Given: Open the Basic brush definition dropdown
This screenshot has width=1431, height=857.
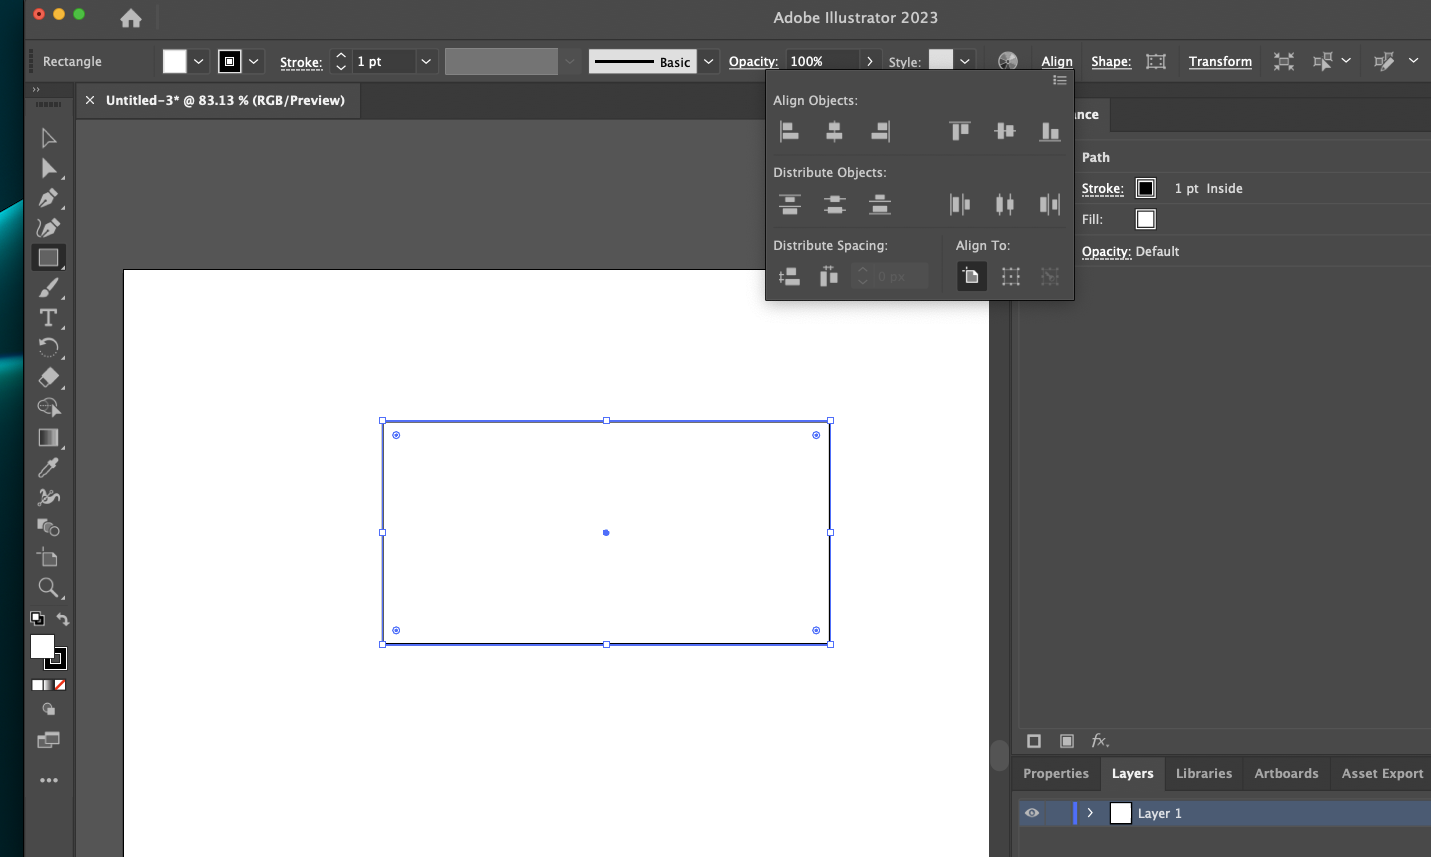Looking at the screenshot, I should click(708, 61).
